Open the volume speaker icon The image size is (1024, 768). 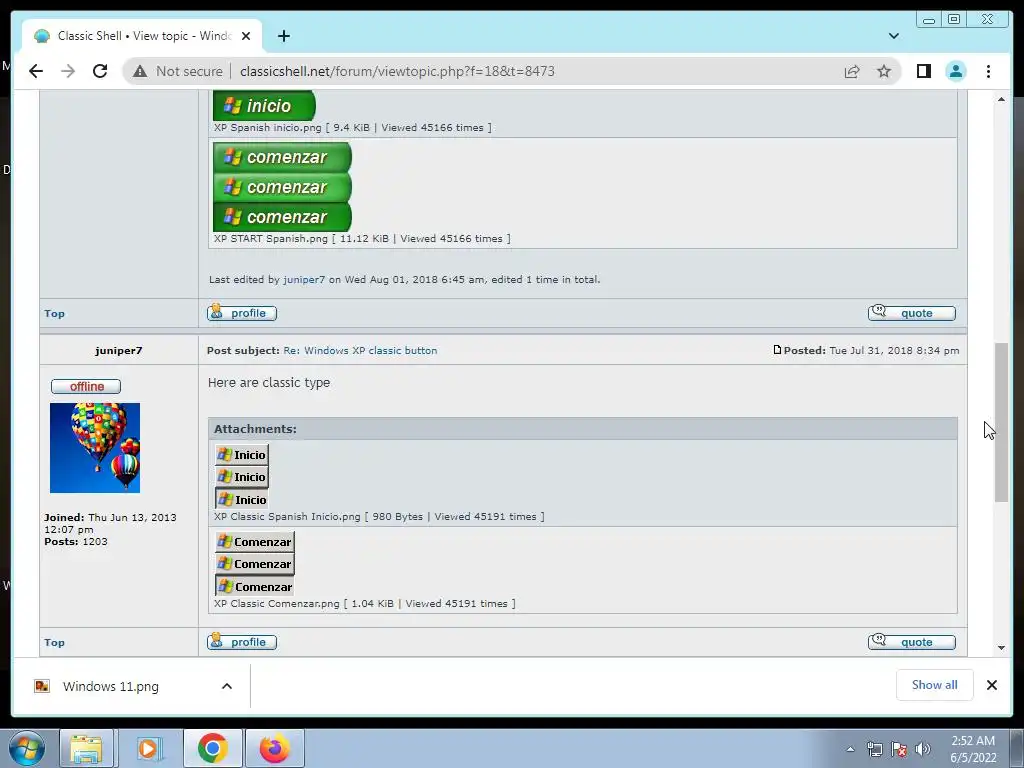(923, 749)
